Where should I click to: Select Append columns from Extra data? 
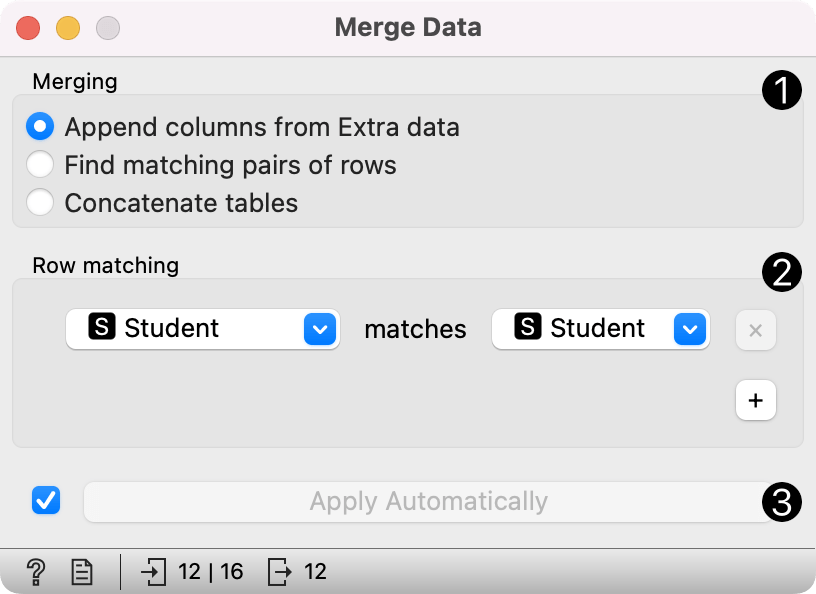[40, 127]
